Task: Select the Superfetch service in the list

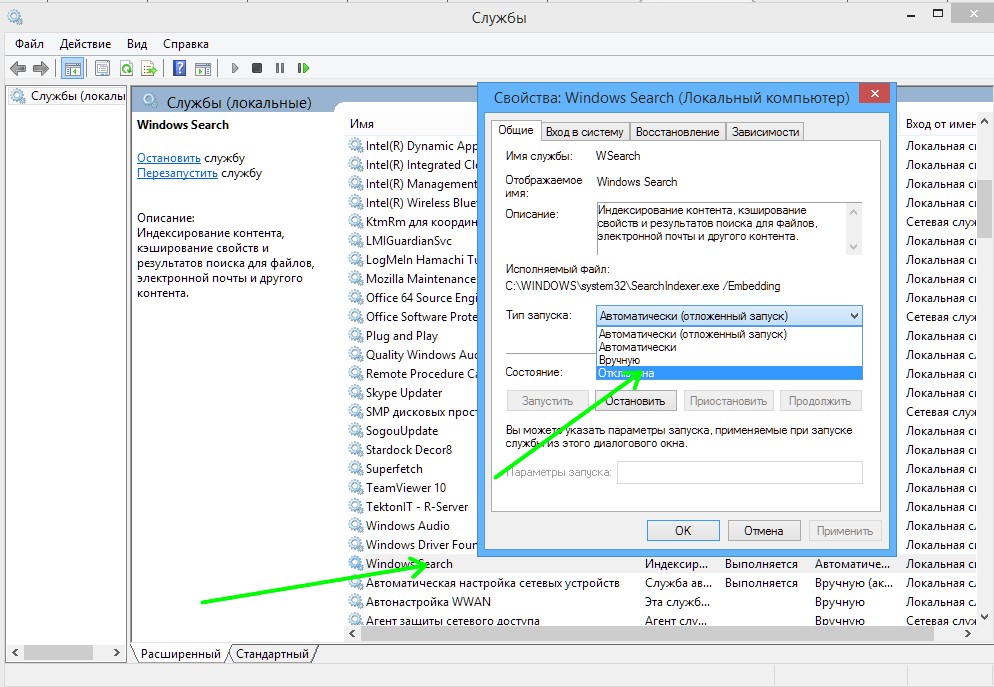Action: [394, 469]
